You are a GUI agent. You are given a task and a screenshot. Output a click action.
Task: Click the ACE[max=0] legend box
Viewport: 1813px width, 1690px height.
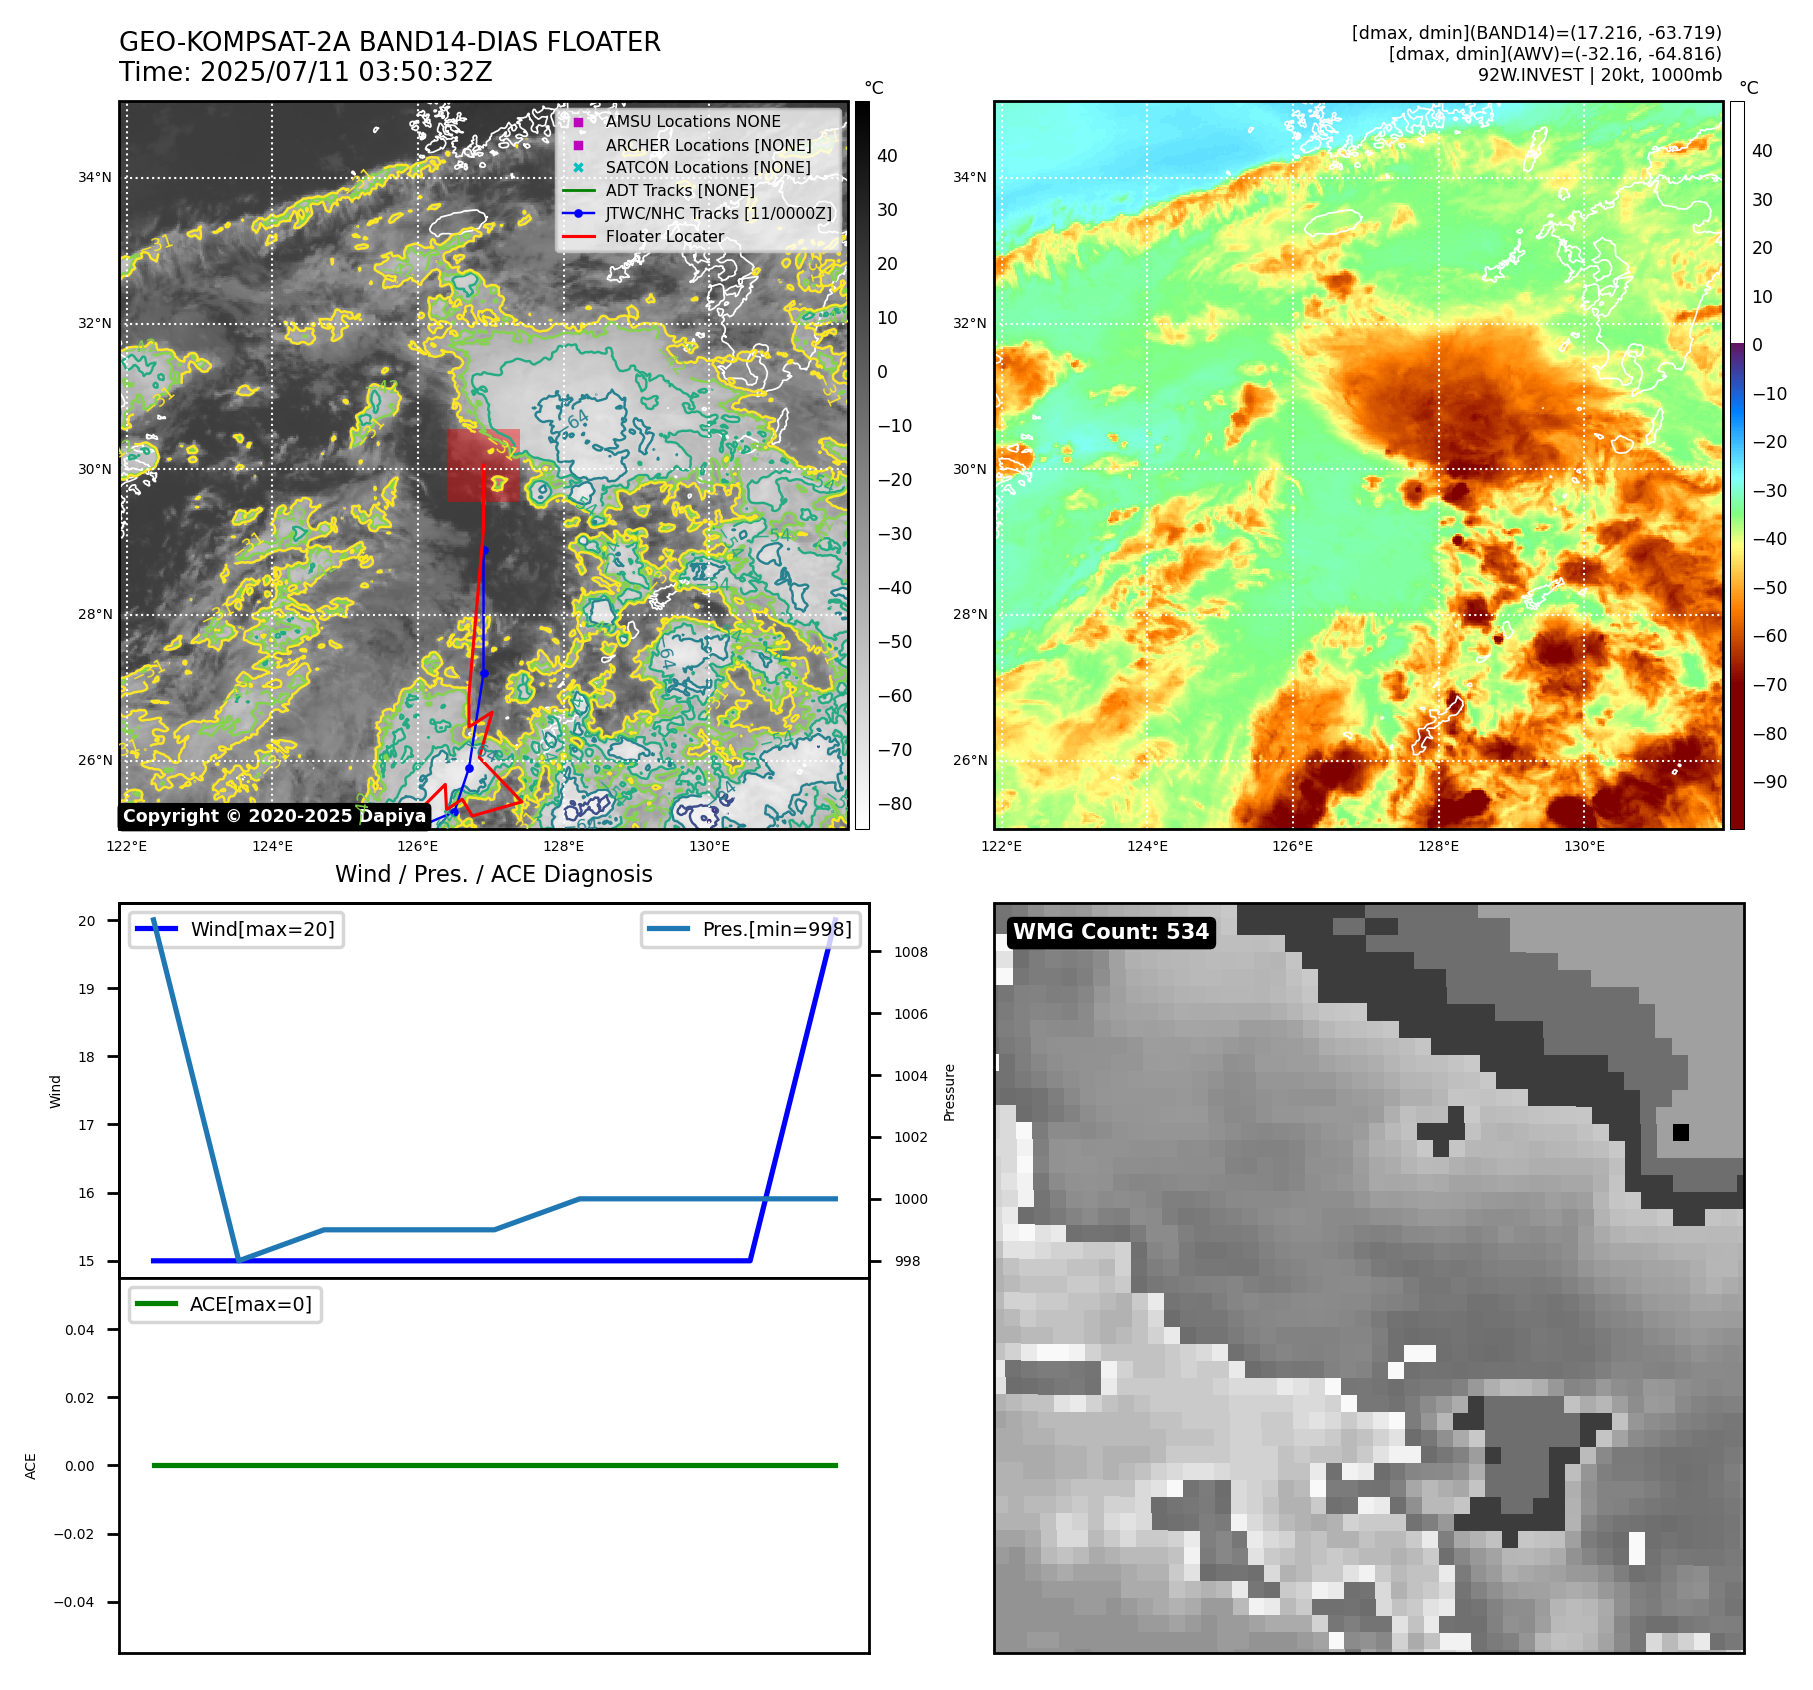pos(225,1304)
